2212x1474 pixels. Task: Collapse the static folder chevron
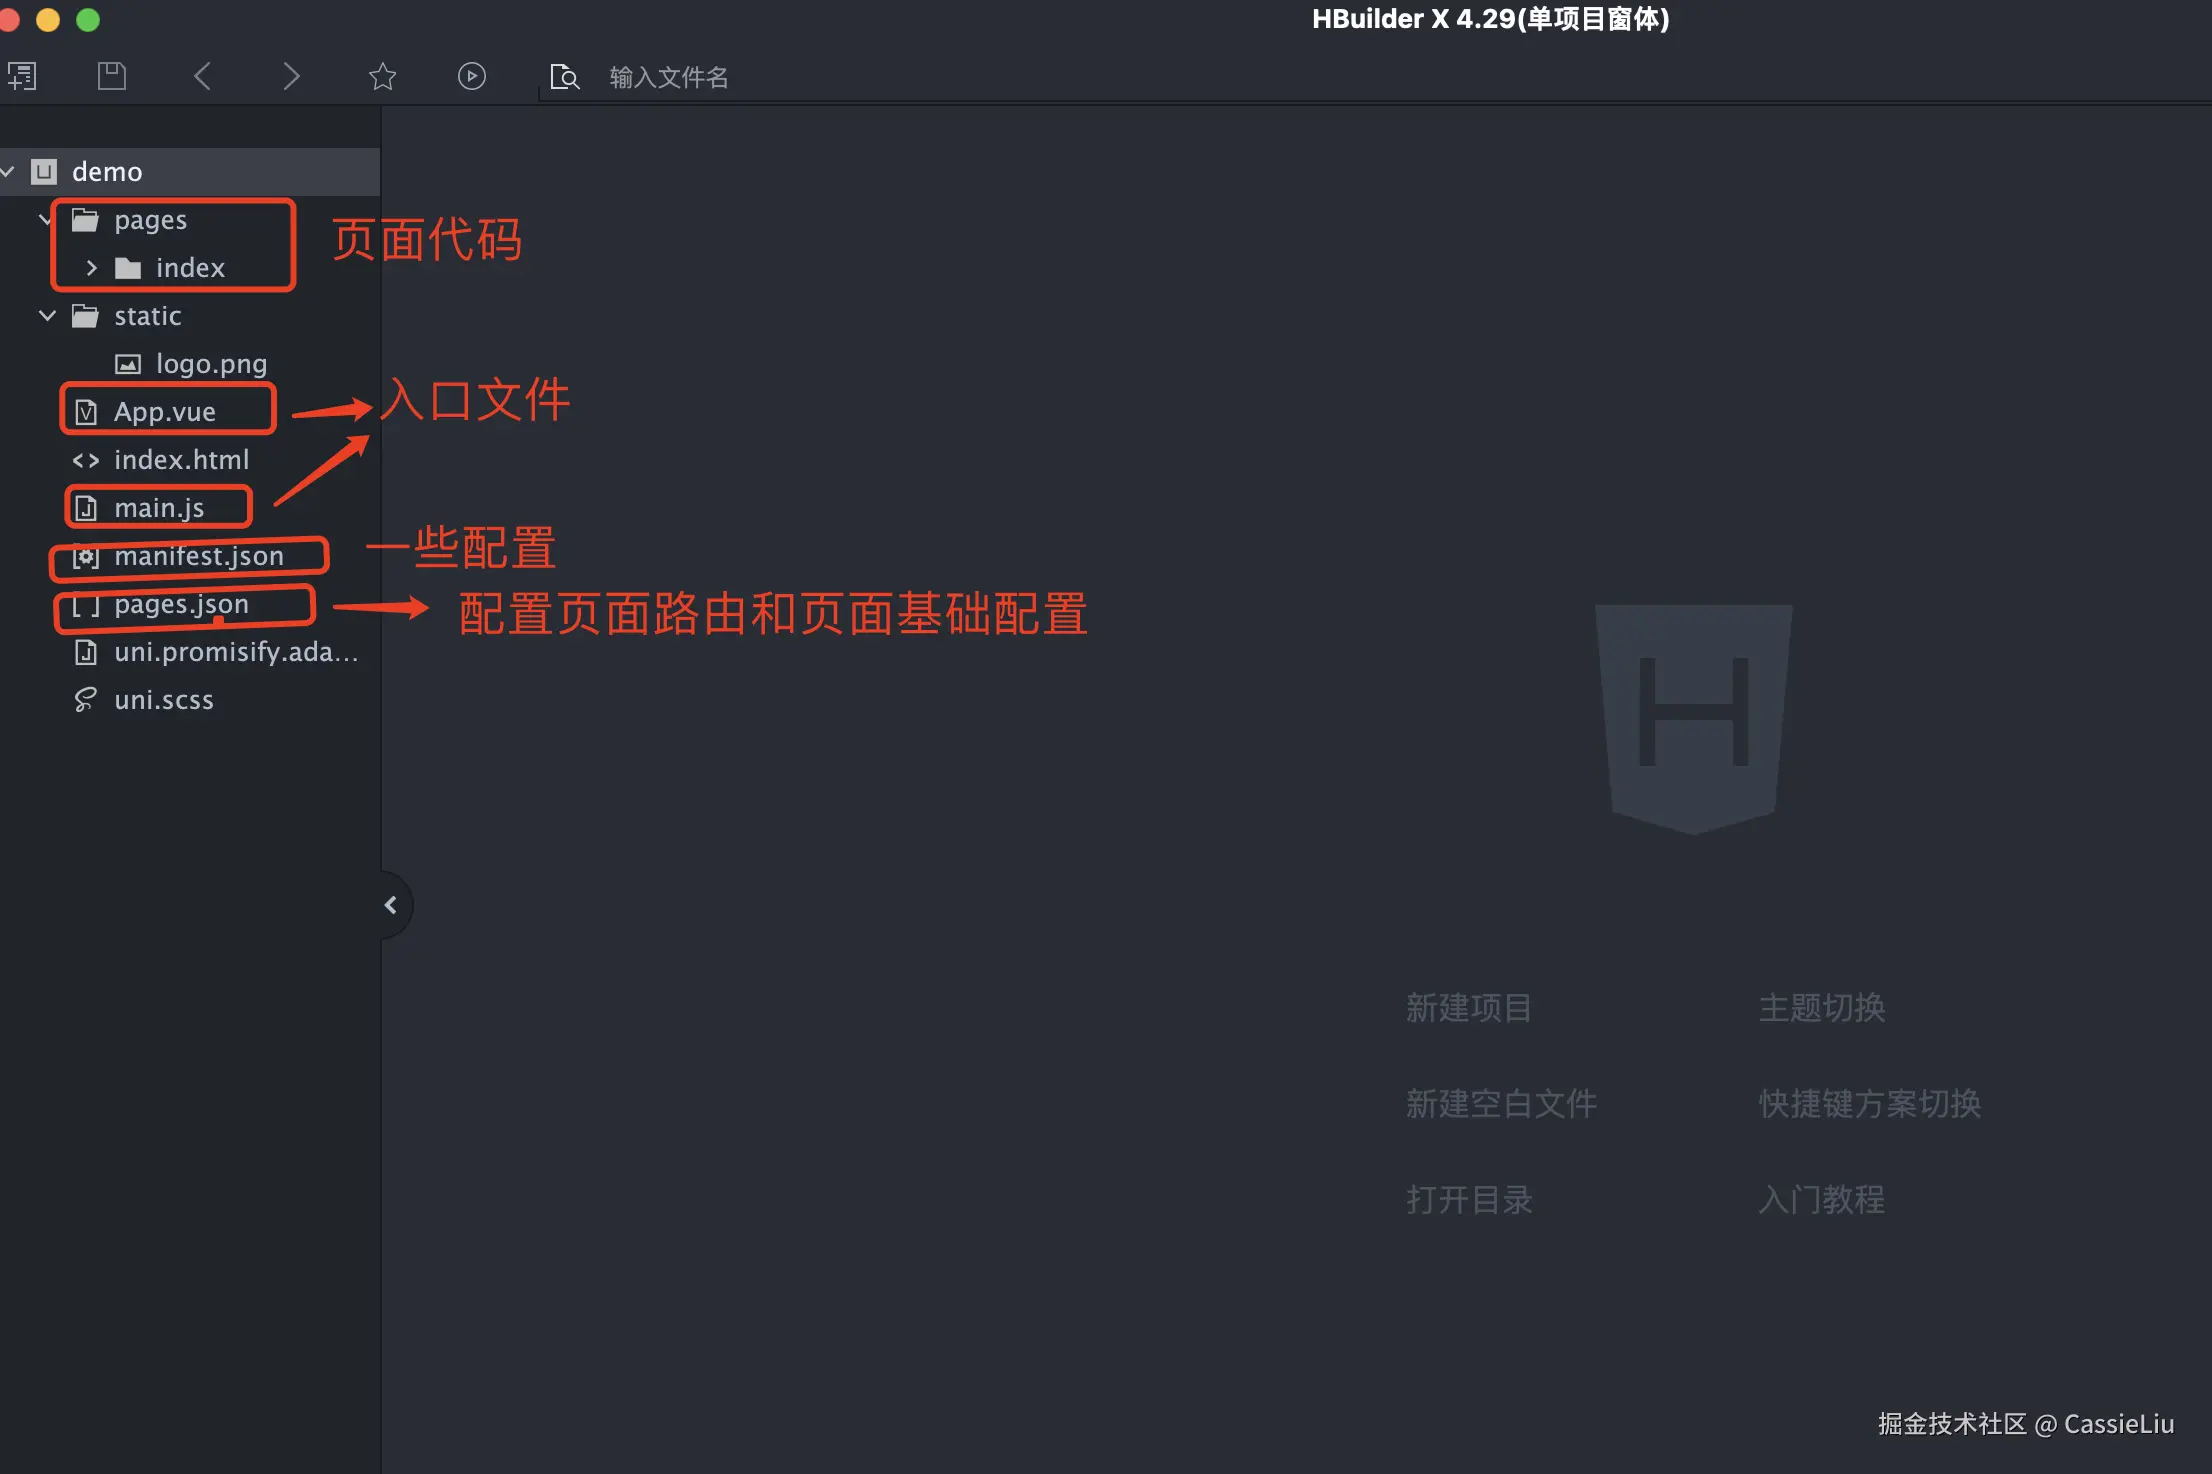click(47, 316)
